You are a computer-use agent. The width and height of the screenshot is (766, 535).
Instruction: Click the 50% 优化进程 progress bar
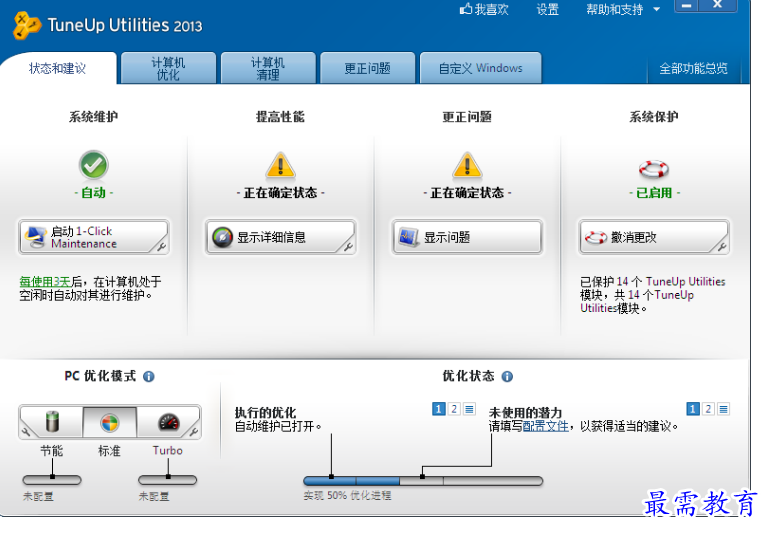[423, 481]
